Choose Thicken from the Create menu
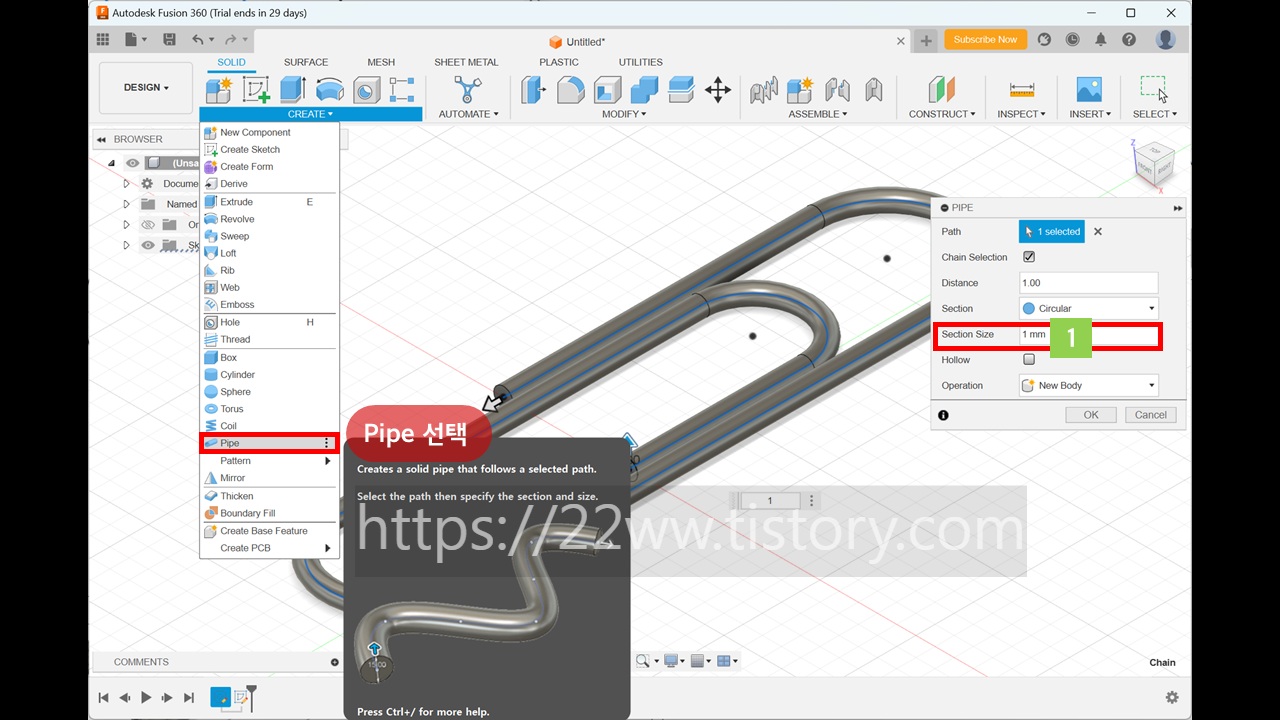1280x720 pixels. tap(269, 496)
